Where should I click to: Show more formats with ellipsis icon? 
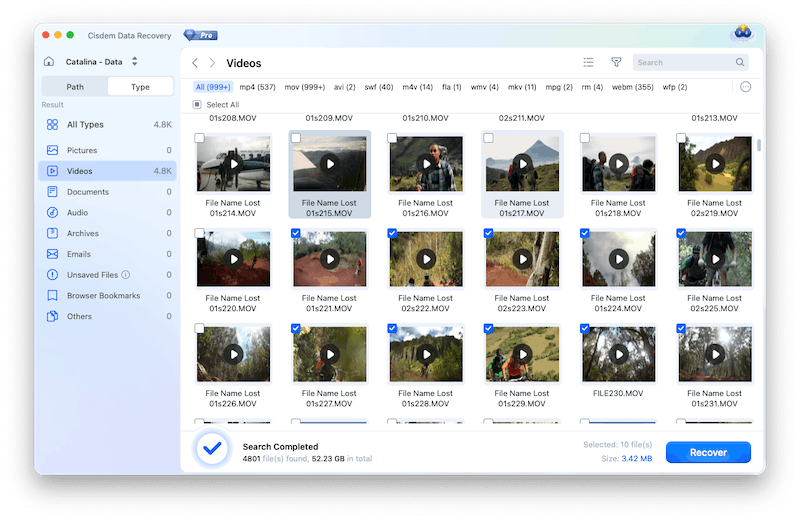click(x=745, y=87)
